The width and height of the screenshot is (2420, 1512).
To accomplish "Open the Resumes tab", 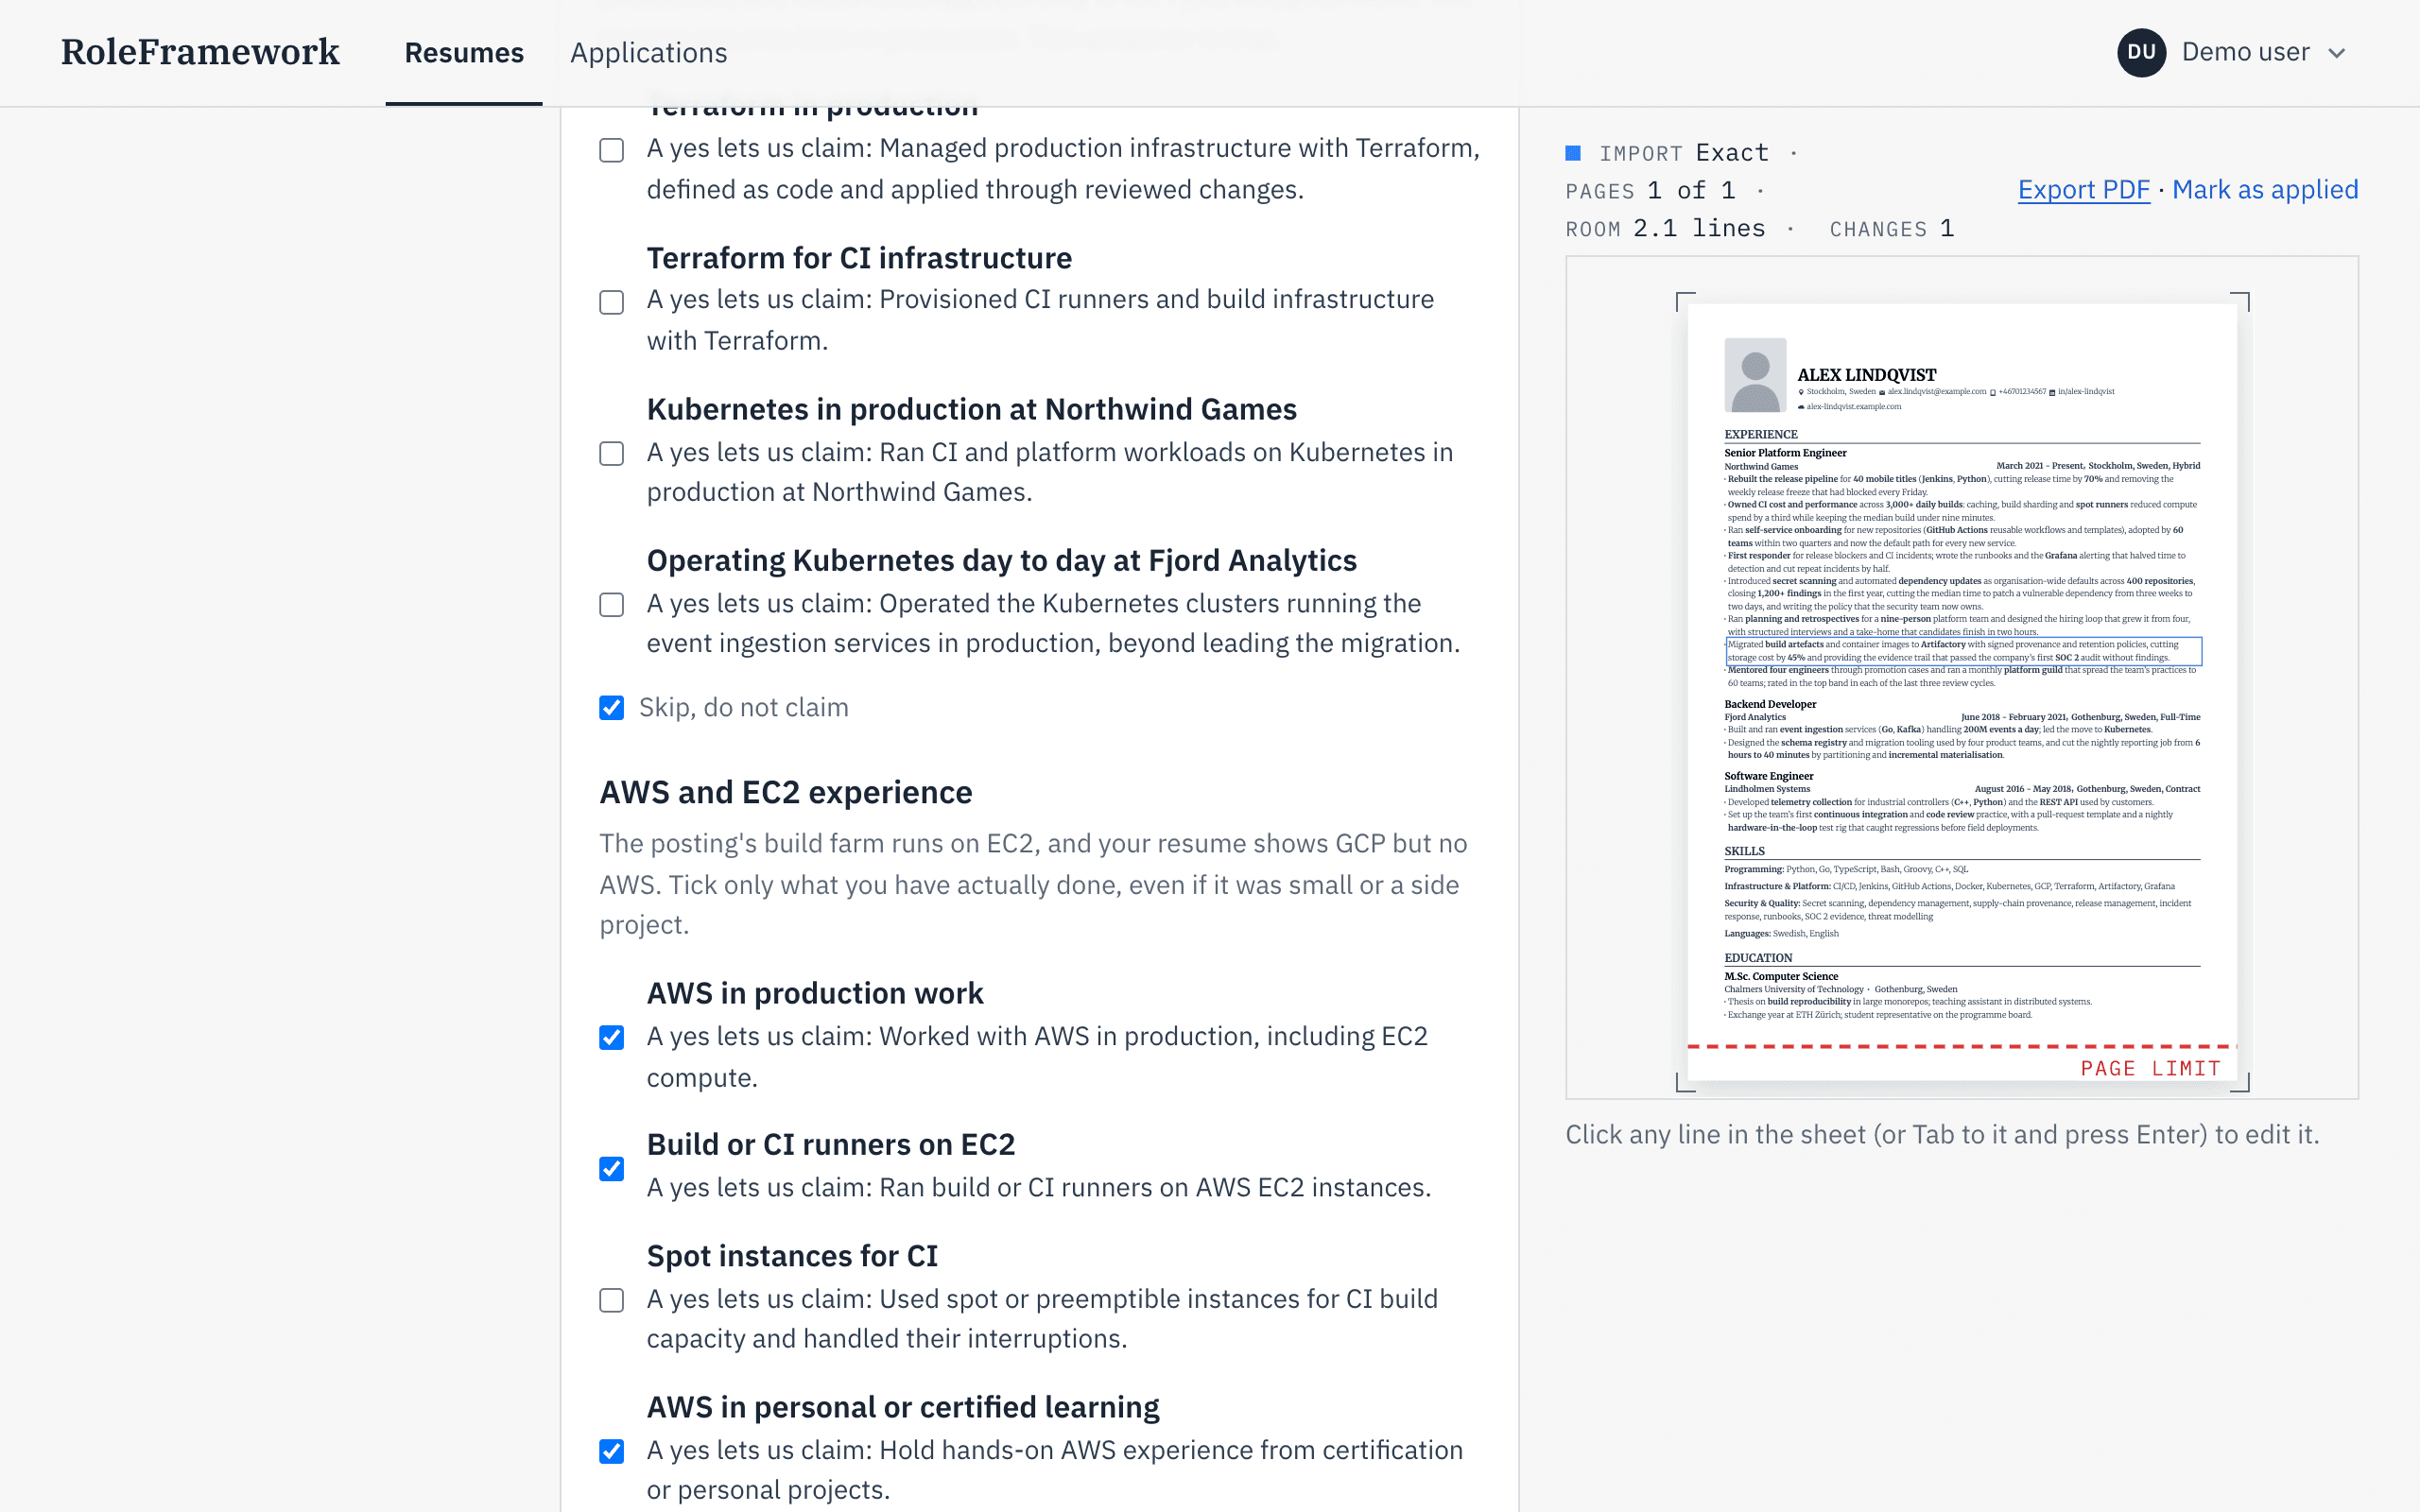I will tap(464, 53).
